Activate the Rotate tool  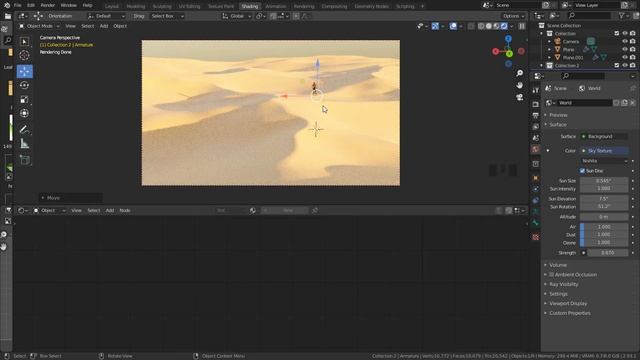[24, 85]
